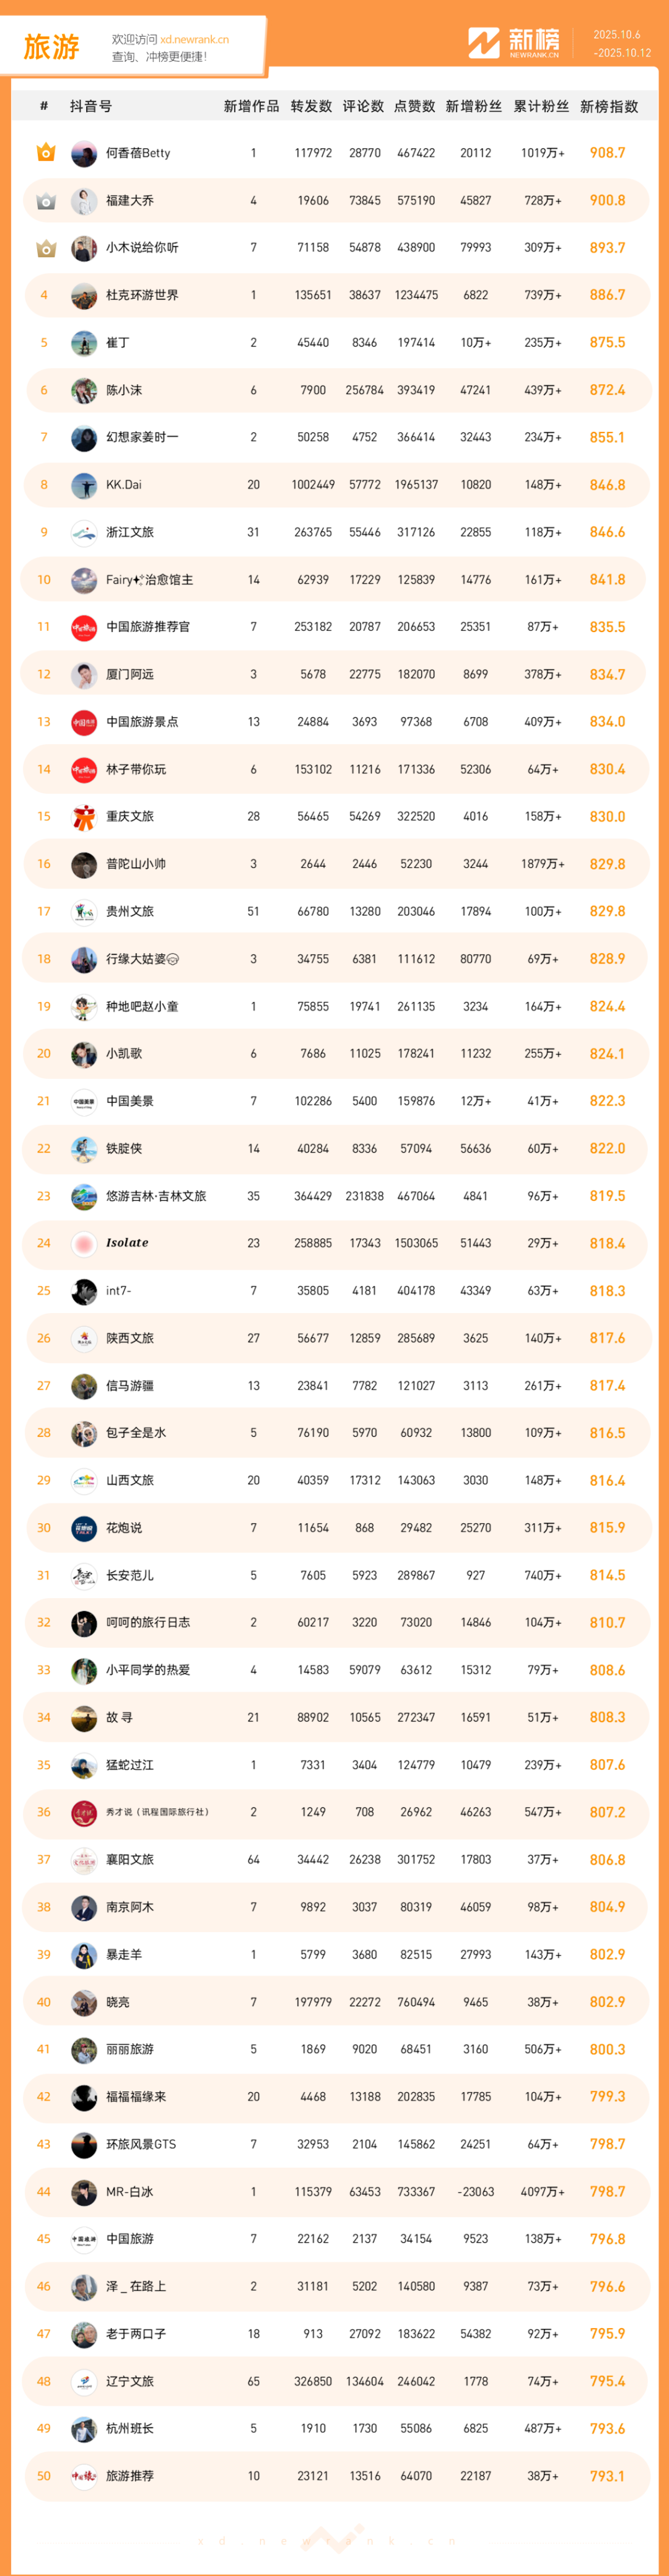Click the gold crown first-place icon
This screenshot has height=2576, width=669.
[45, 153]
